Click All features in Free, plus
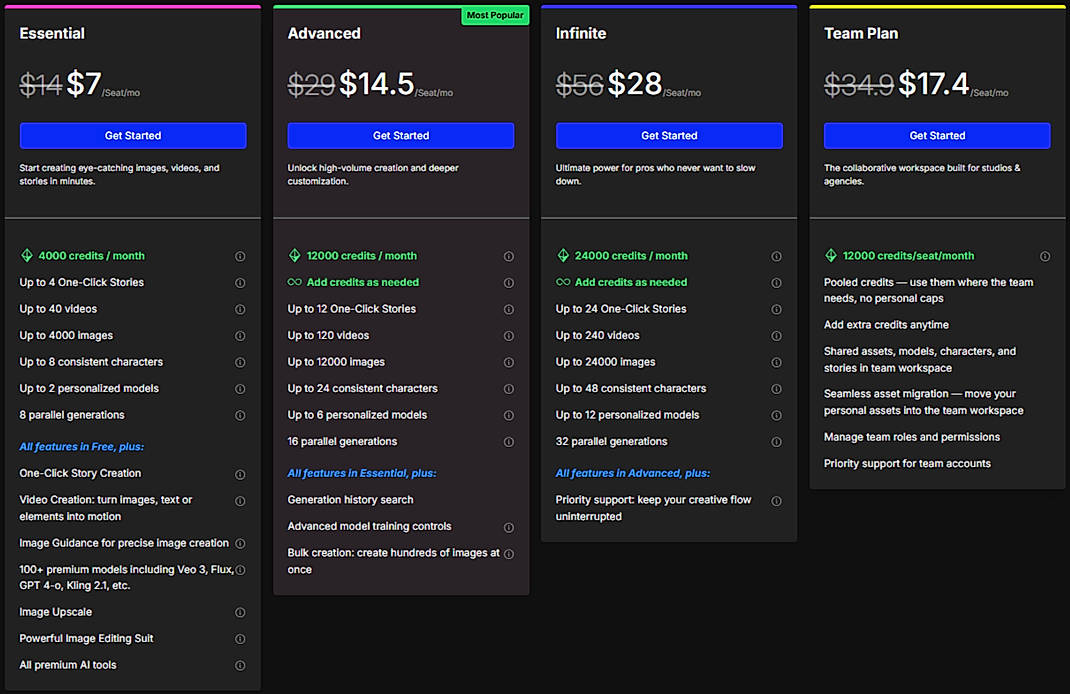 [x=82, y=447]
